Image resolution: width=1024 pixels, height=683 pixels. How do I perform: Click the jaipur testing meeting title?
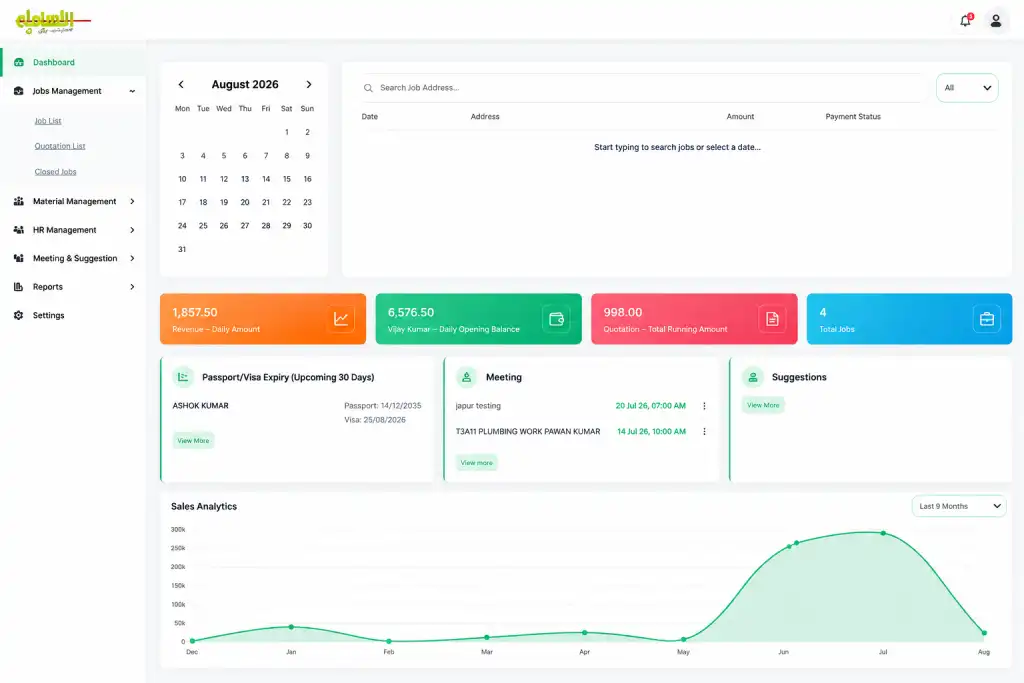(x=478, y=405)
